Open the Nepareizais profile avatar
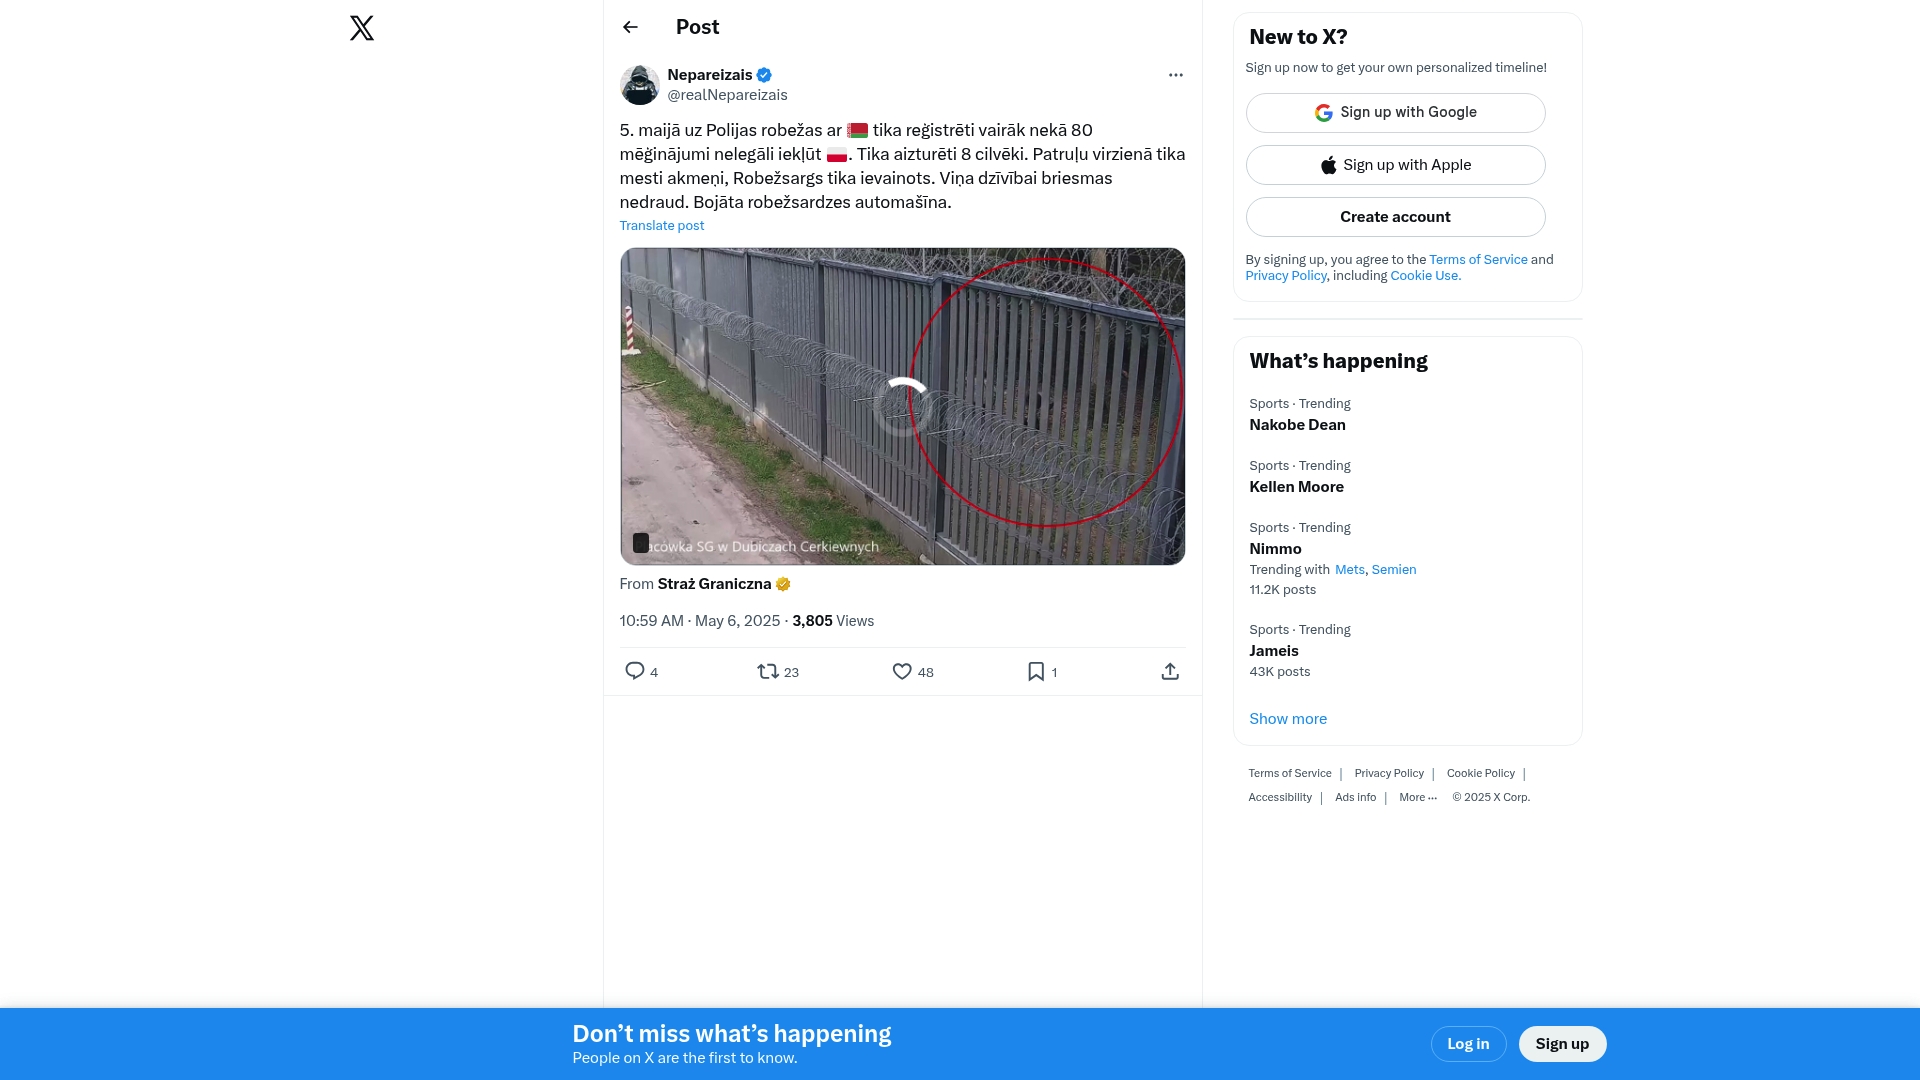This screenshot has height=1080, width=1920. click(640, 85)
